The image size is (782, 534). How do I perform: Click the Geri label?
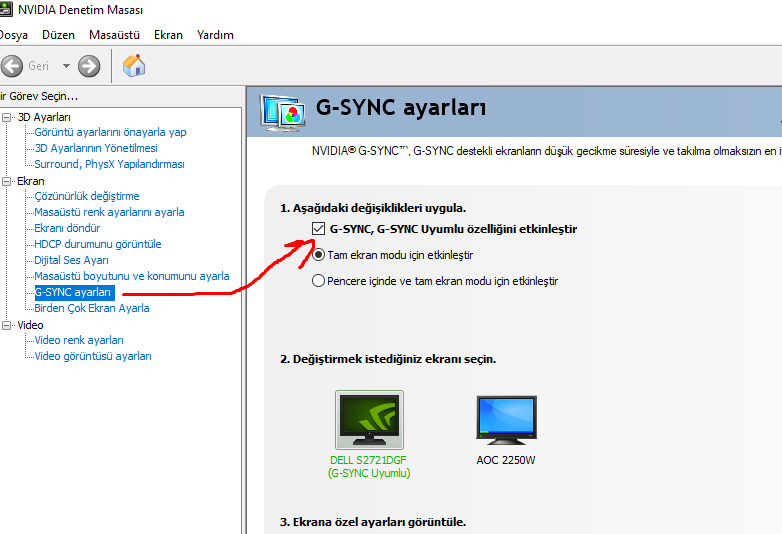click(x=38, y=66)
